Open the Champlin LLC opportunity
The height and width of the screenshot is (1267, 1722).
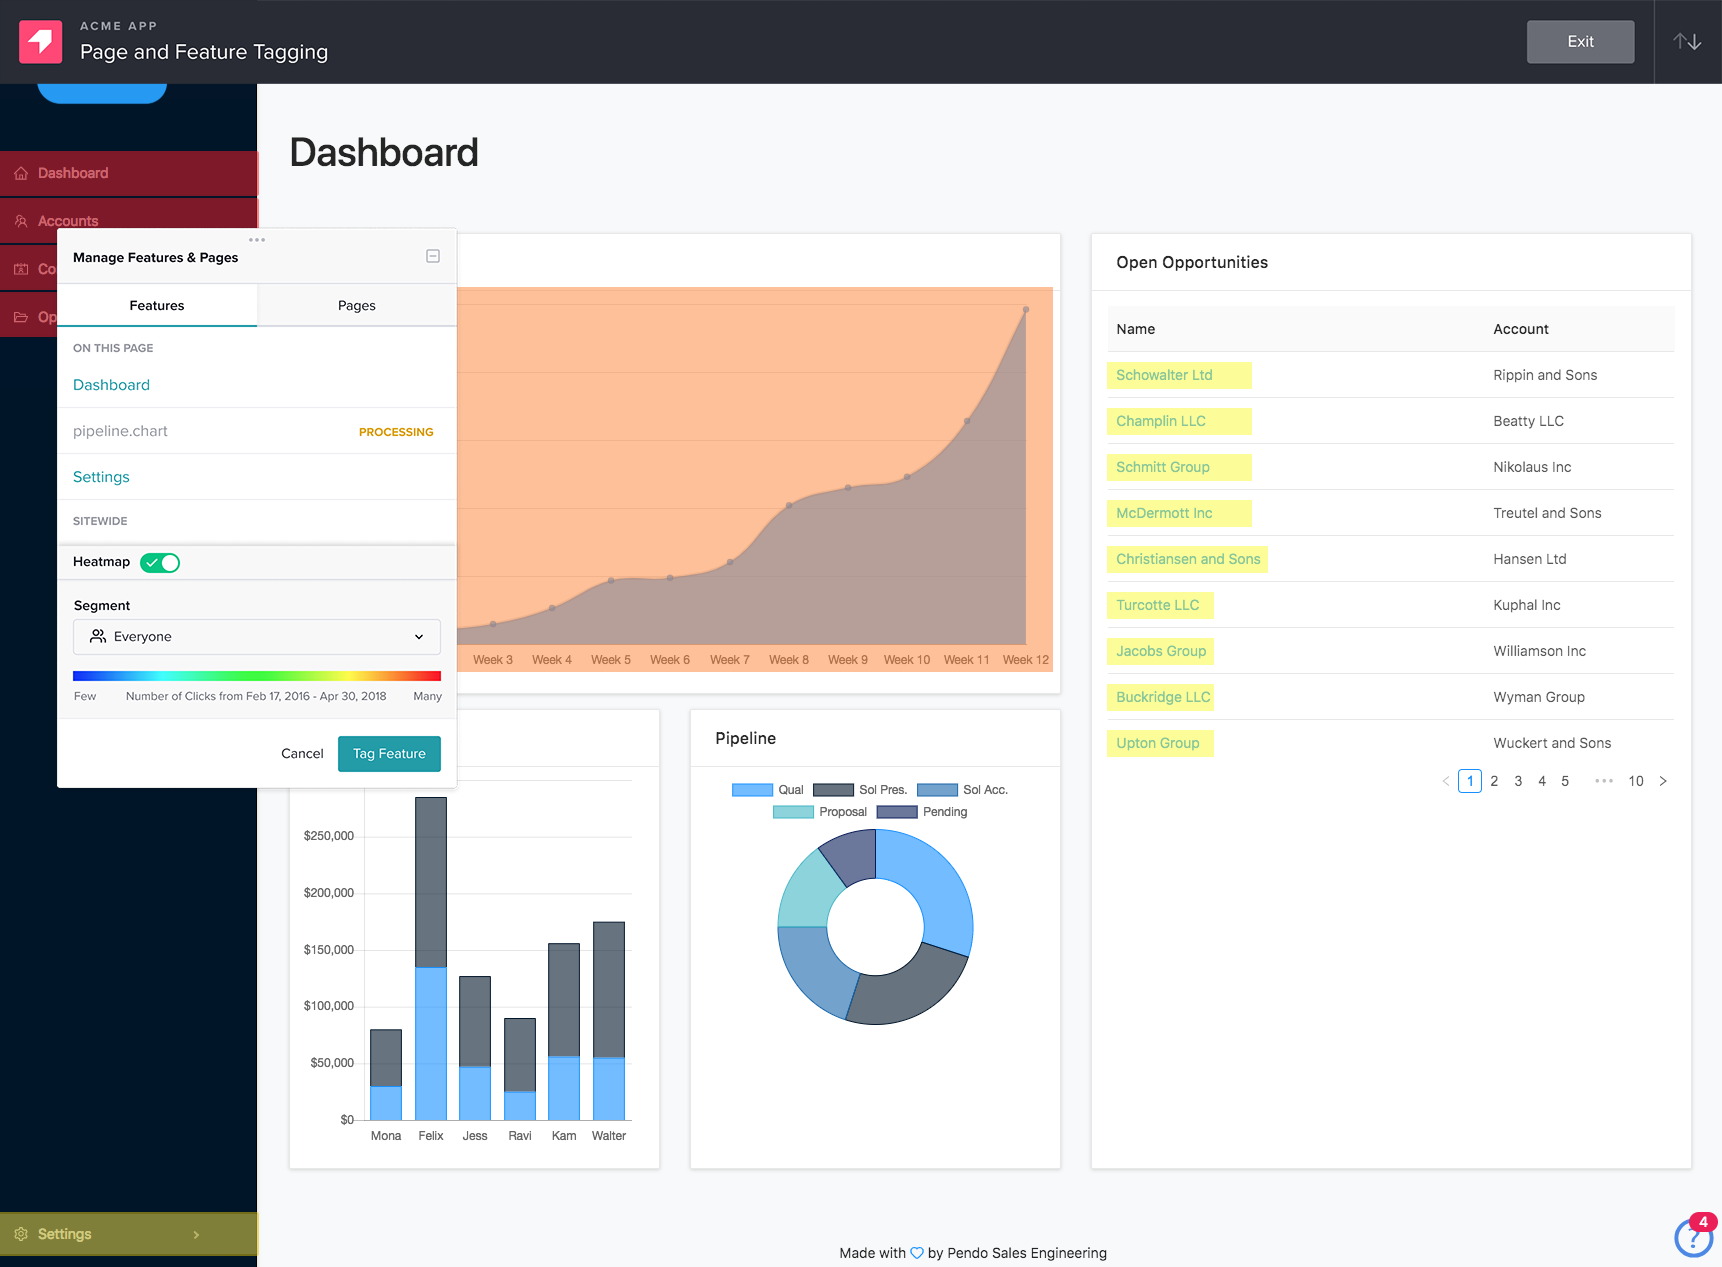tap(1161, 421)
